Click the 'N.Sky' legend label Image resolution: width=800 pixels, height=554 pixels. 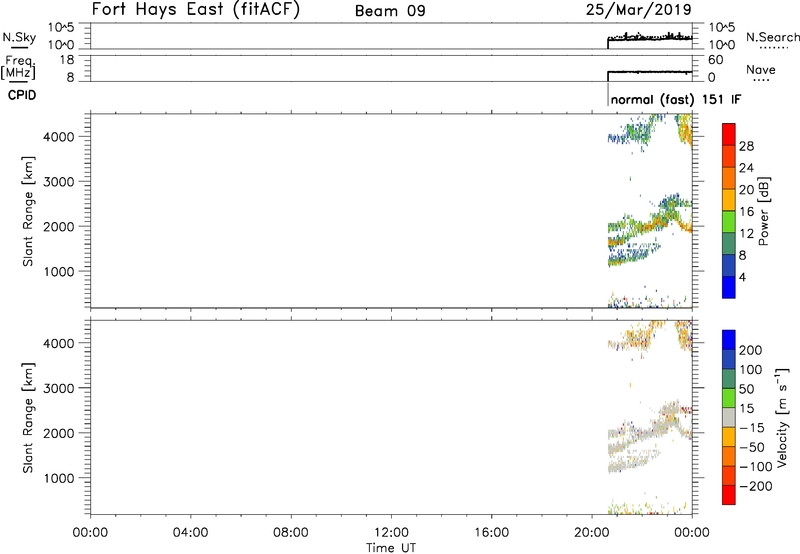point(19,38)
